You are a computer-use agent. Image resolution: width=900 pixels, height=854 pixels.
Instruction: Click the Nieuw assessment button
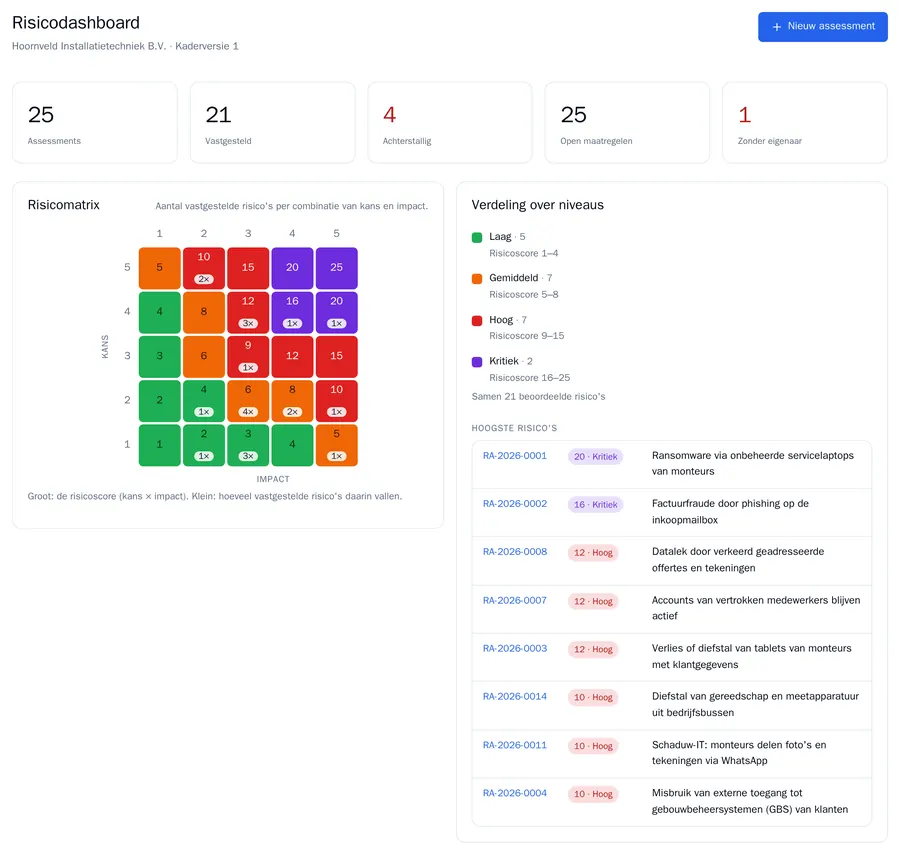coord(822,26)
